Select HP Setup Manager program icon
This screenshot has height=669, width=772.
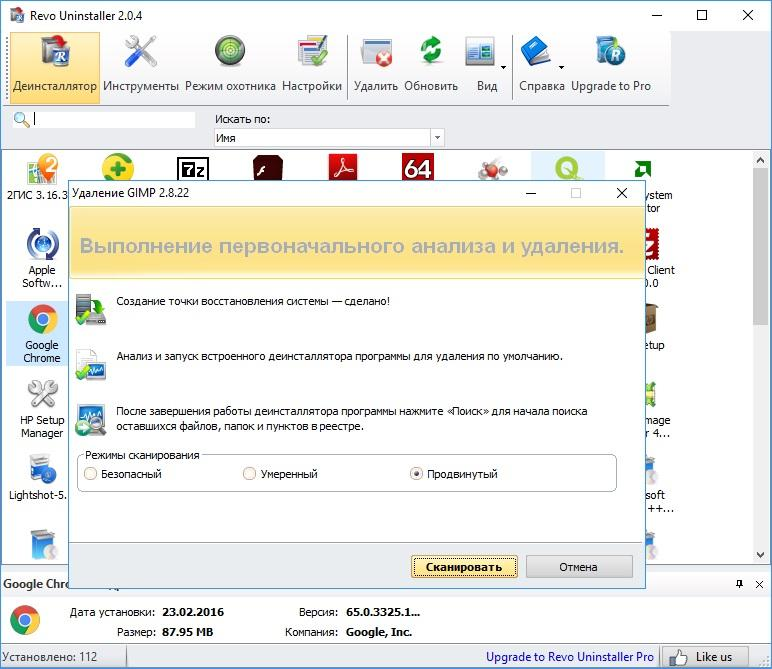[42, 409]
